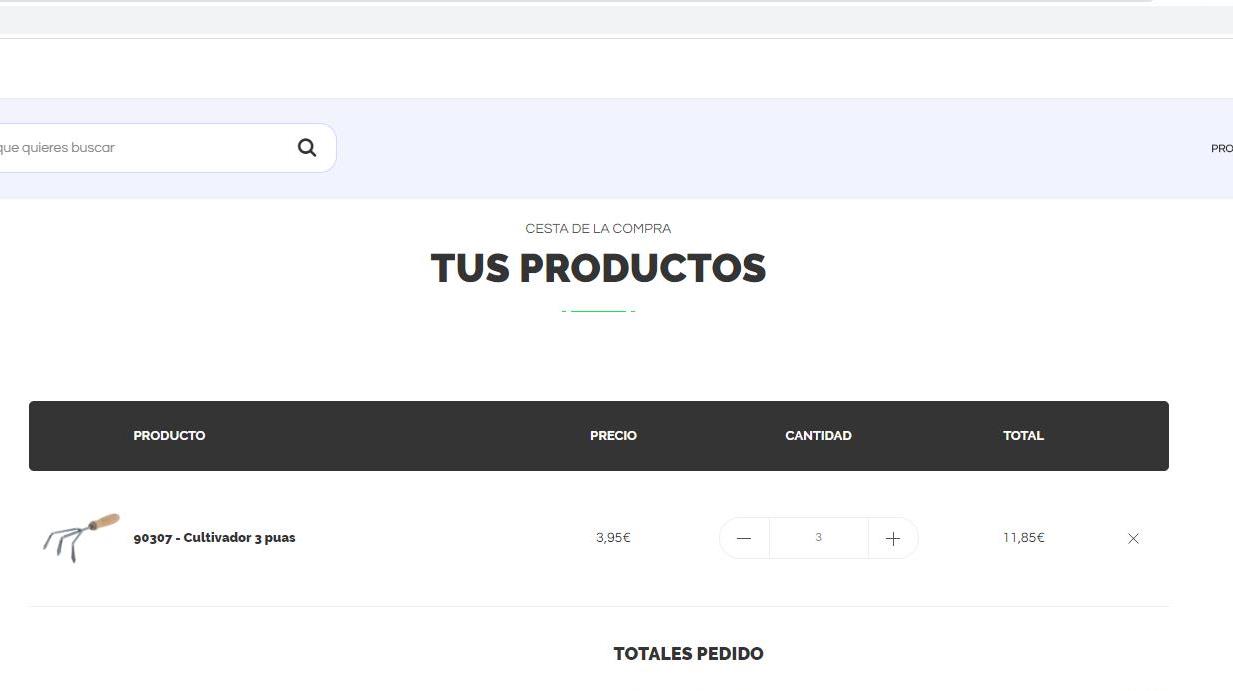Click the TUS PRODUCTOS heading
This screenshot has height=691, width=1233.
[x=598, y=268]
